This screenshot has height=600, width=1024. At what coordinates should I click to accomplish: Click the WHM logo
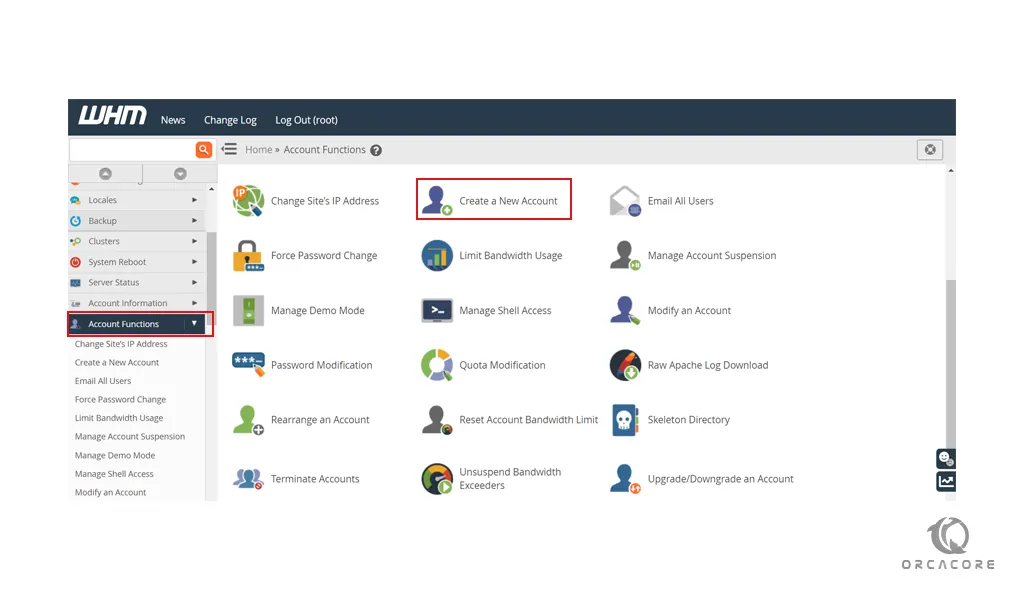112,116
